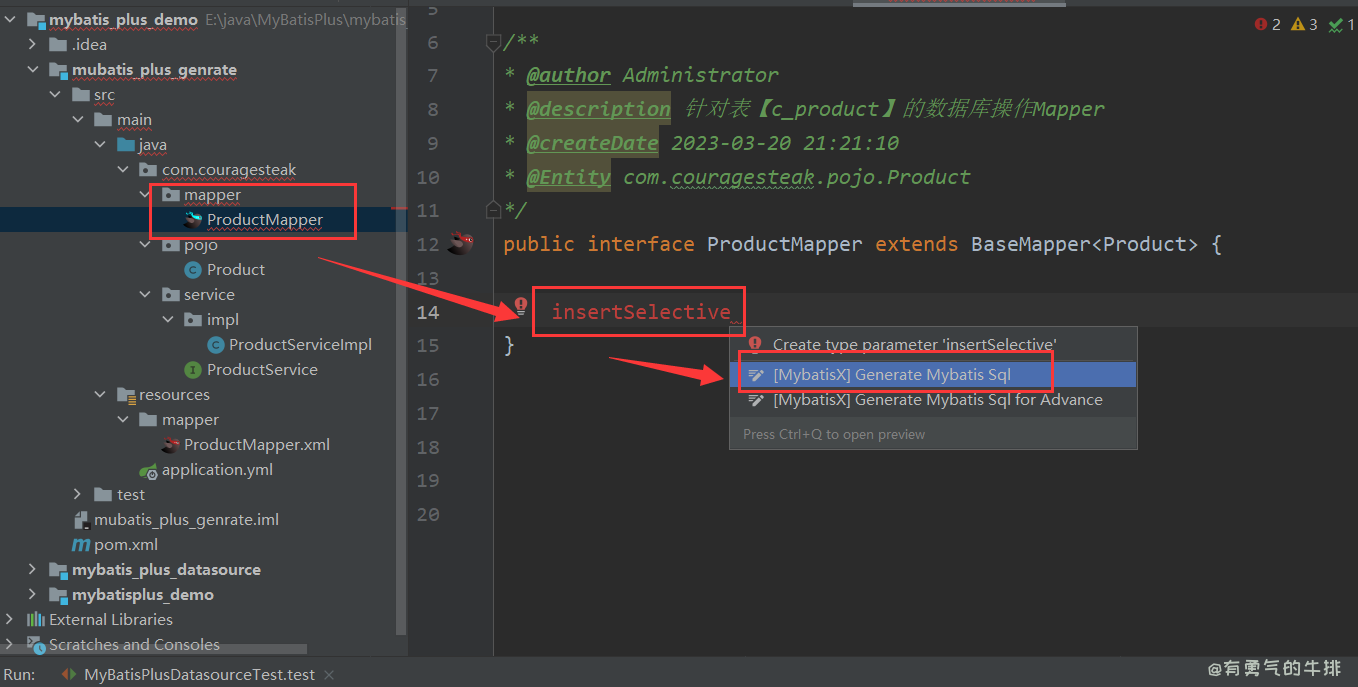Viewport: 1358px width, 687px height.
Task: Click the insertSelective text in editor
Action: 641,312
